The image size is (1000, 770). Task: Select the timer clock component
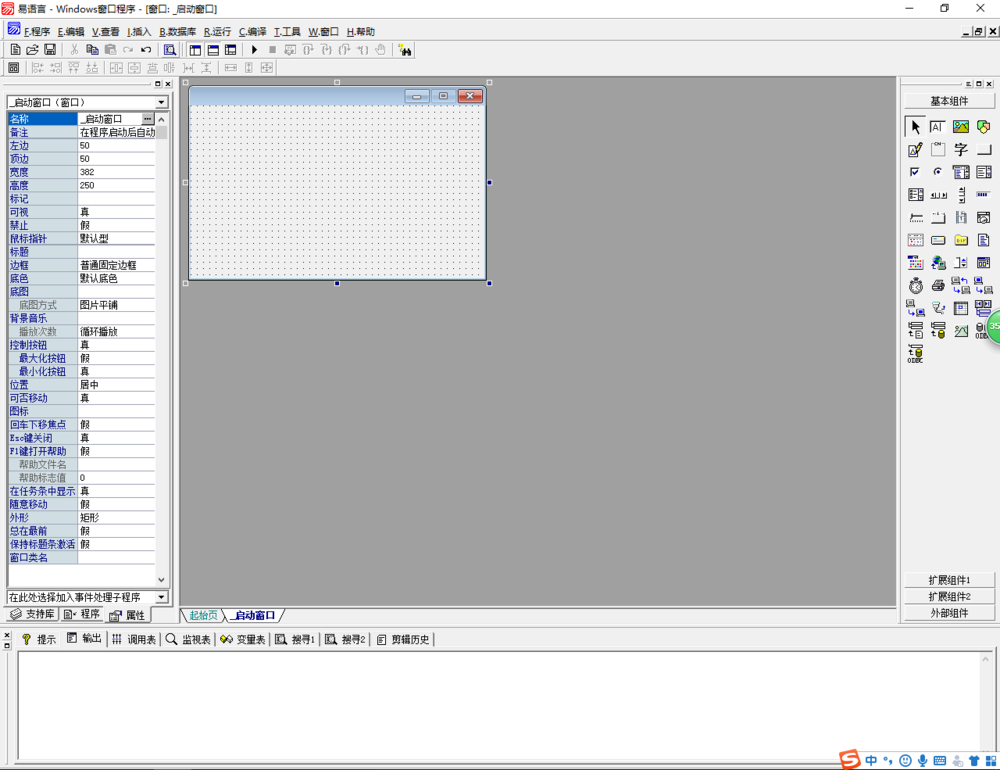(x=915, y=286)
